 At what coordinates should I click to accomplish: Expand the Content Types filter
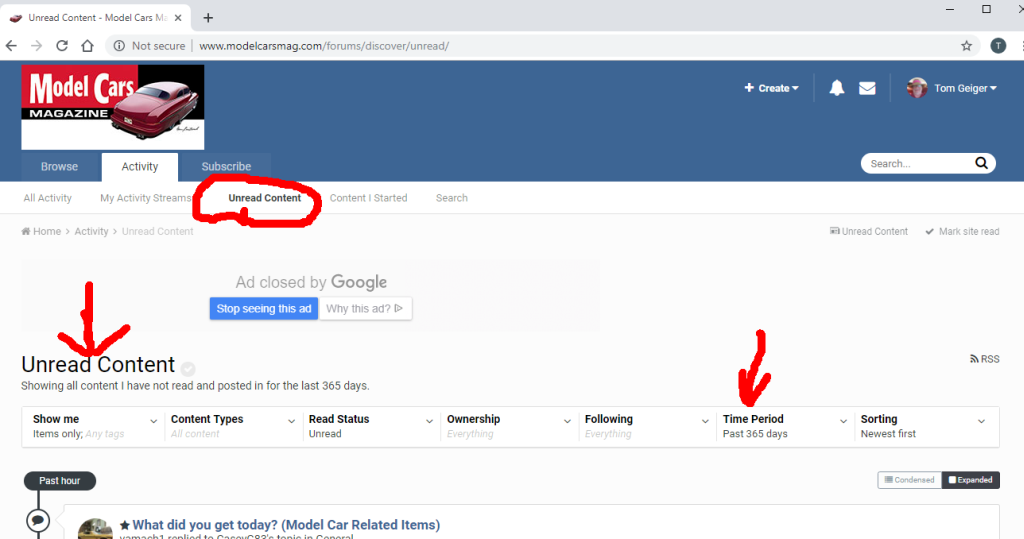tap(233, 426)
